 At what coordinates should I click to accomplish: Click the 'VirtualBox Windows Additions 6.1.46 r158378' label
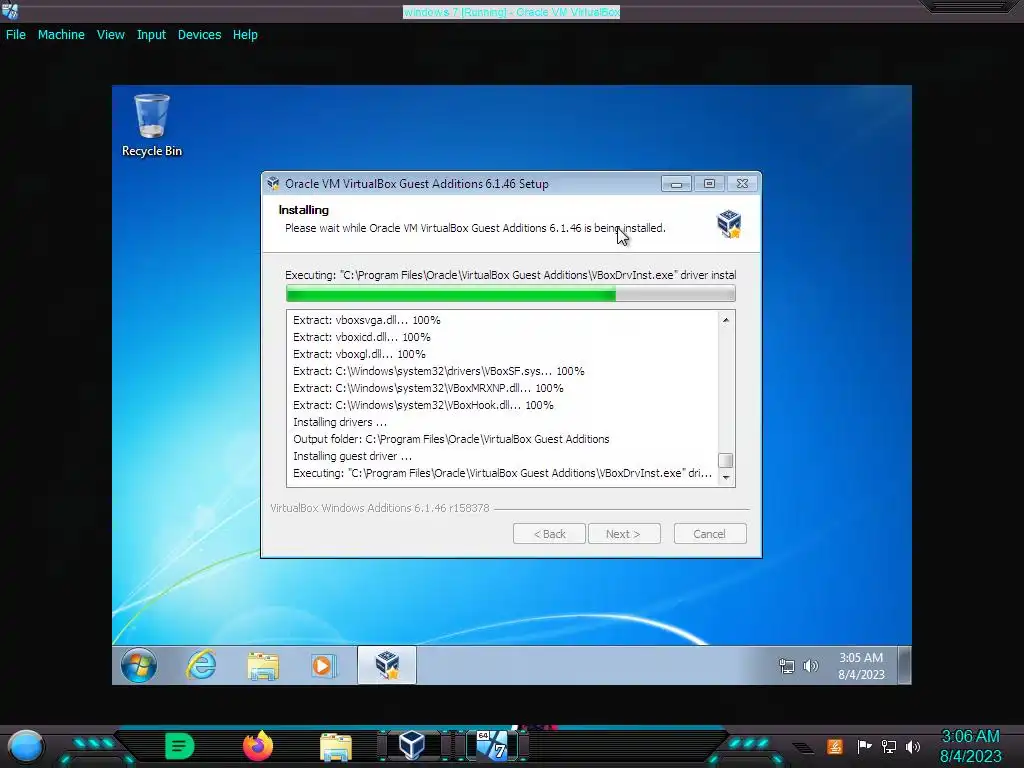(x=379, y=507)
